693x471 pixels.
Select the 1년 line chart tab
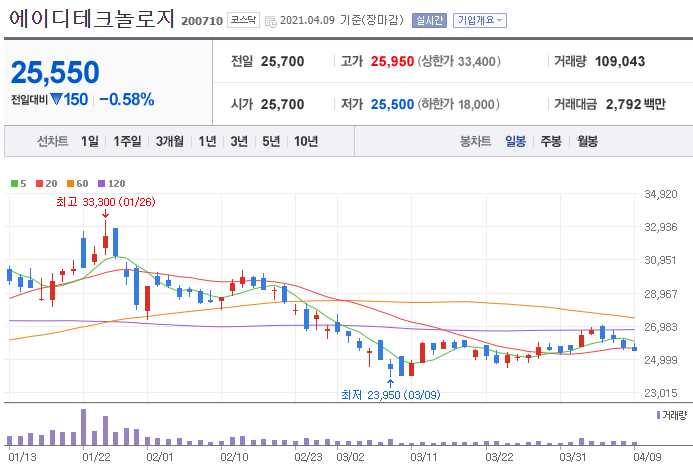click(207, 141)
